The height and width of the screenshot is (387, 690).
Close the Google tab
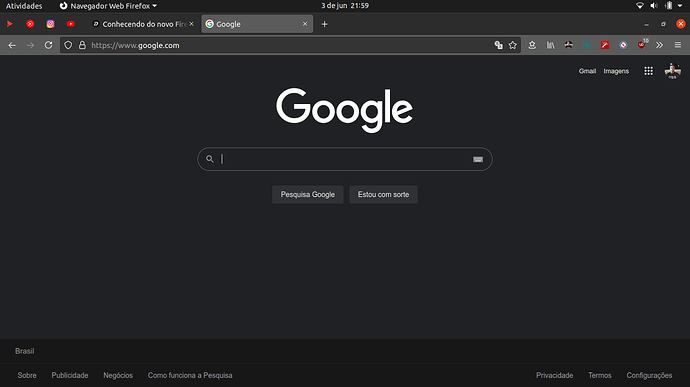point(305,24)
